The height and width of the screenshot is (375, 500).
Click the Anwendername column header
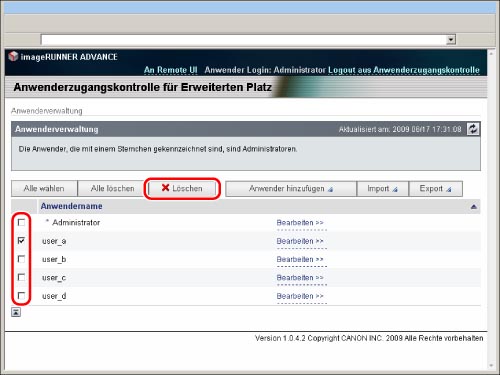(71, 206)
